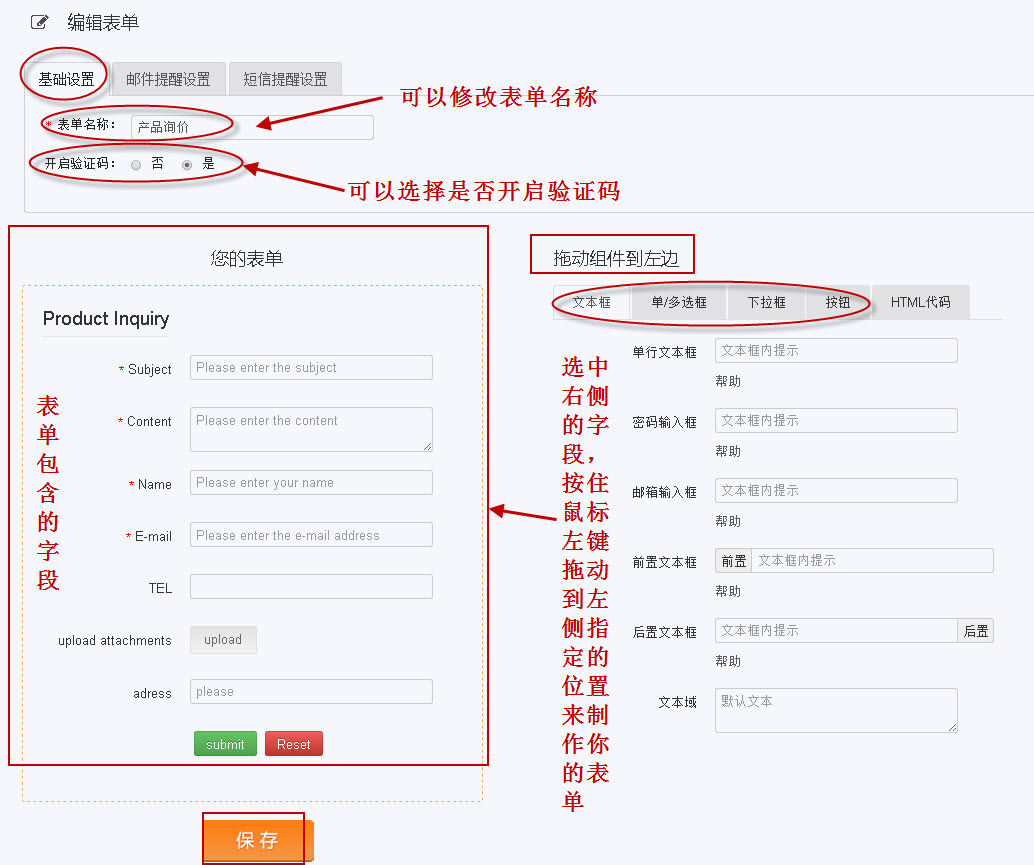1034x865 pixels.
Task: Click the 后置 label button on 后置文本框
Action: [x=974, y=630]
